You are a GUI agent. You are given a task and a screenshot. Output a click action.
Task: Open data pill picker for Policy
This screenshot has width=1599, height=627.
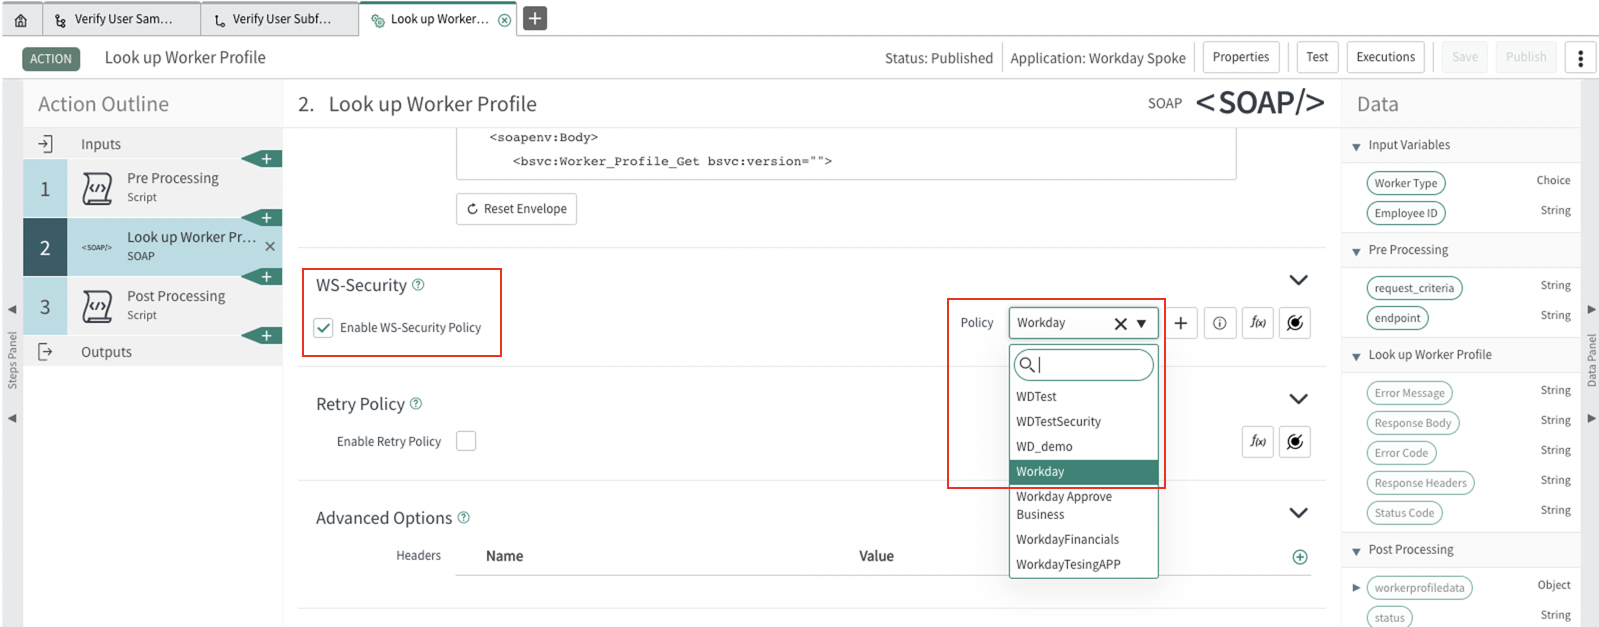tap(1295, 323)
